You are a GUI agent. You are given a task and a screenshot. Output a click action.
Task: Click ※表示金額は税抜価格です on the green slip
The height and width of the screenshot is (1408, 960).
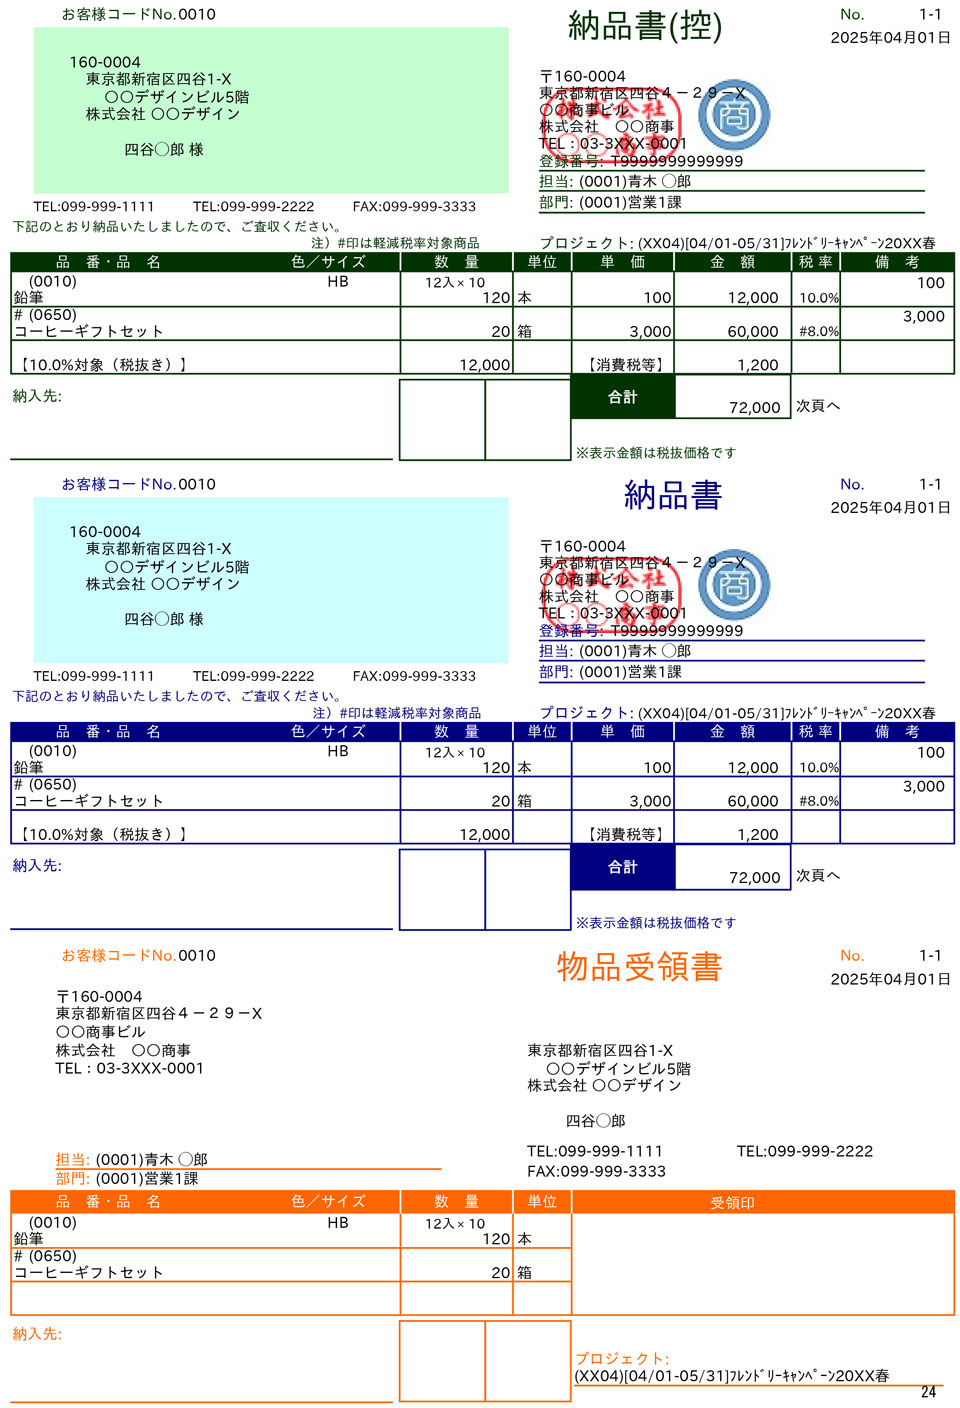(656, 453)
